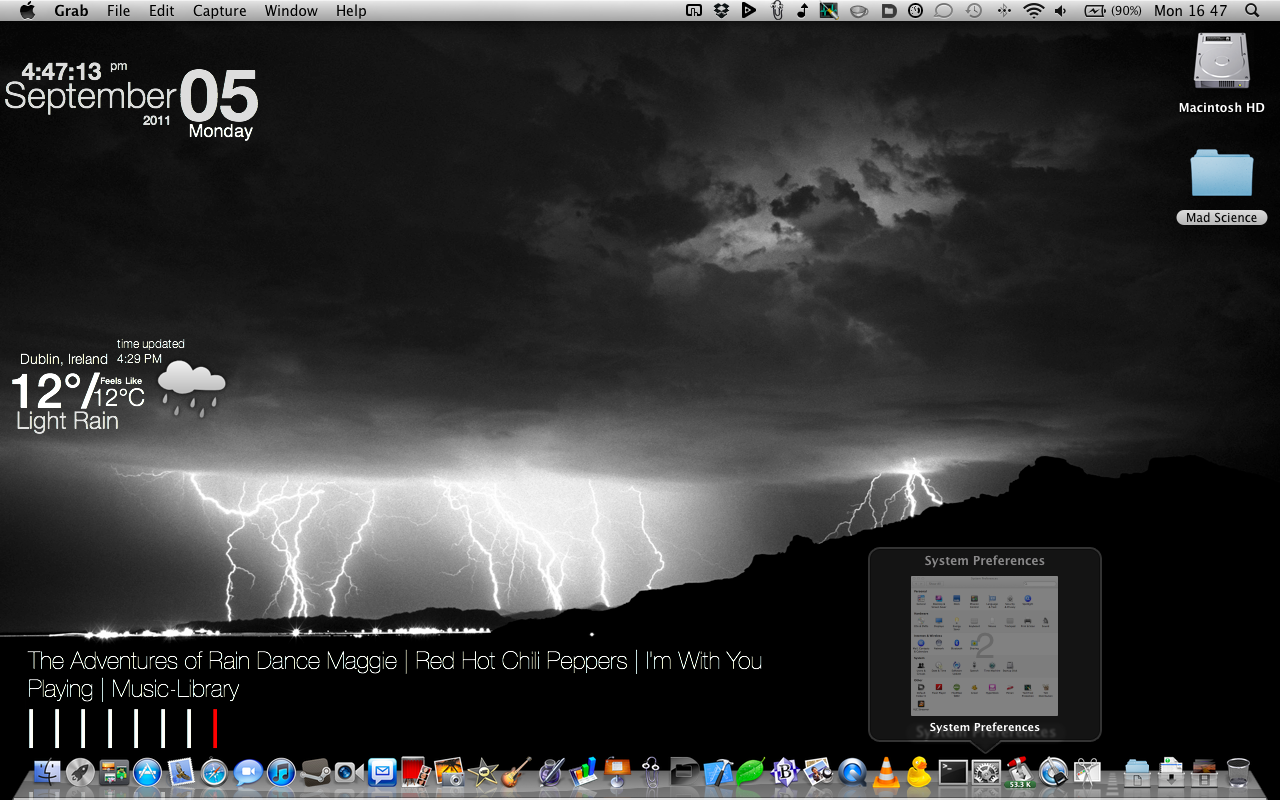Open Safari web browser

point(213,772)
